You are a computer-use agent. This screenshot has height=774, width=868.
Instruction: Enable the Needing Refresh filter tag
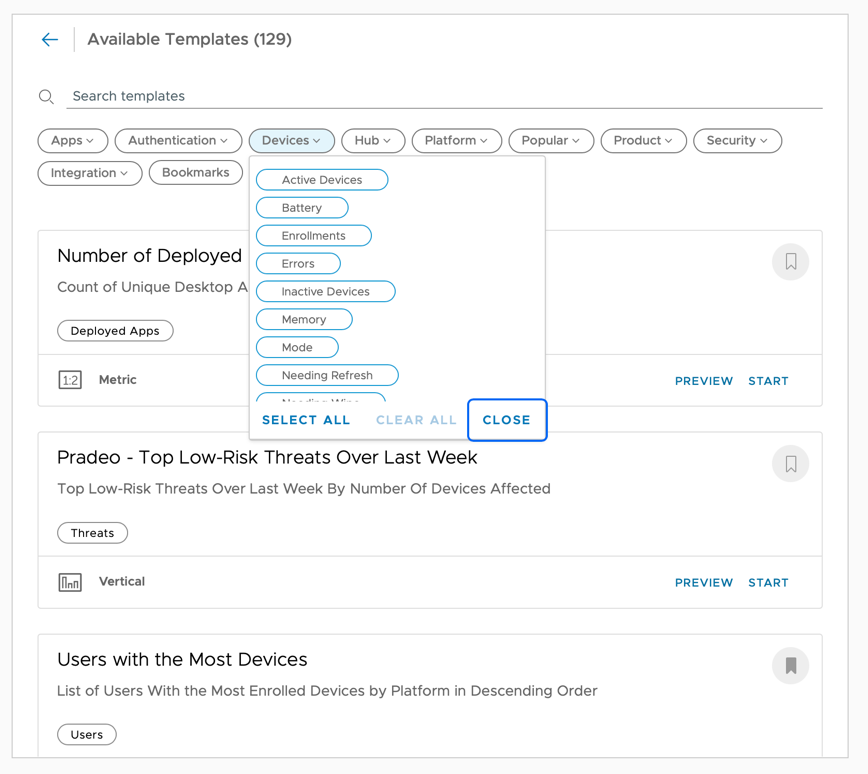click(327, 376)
